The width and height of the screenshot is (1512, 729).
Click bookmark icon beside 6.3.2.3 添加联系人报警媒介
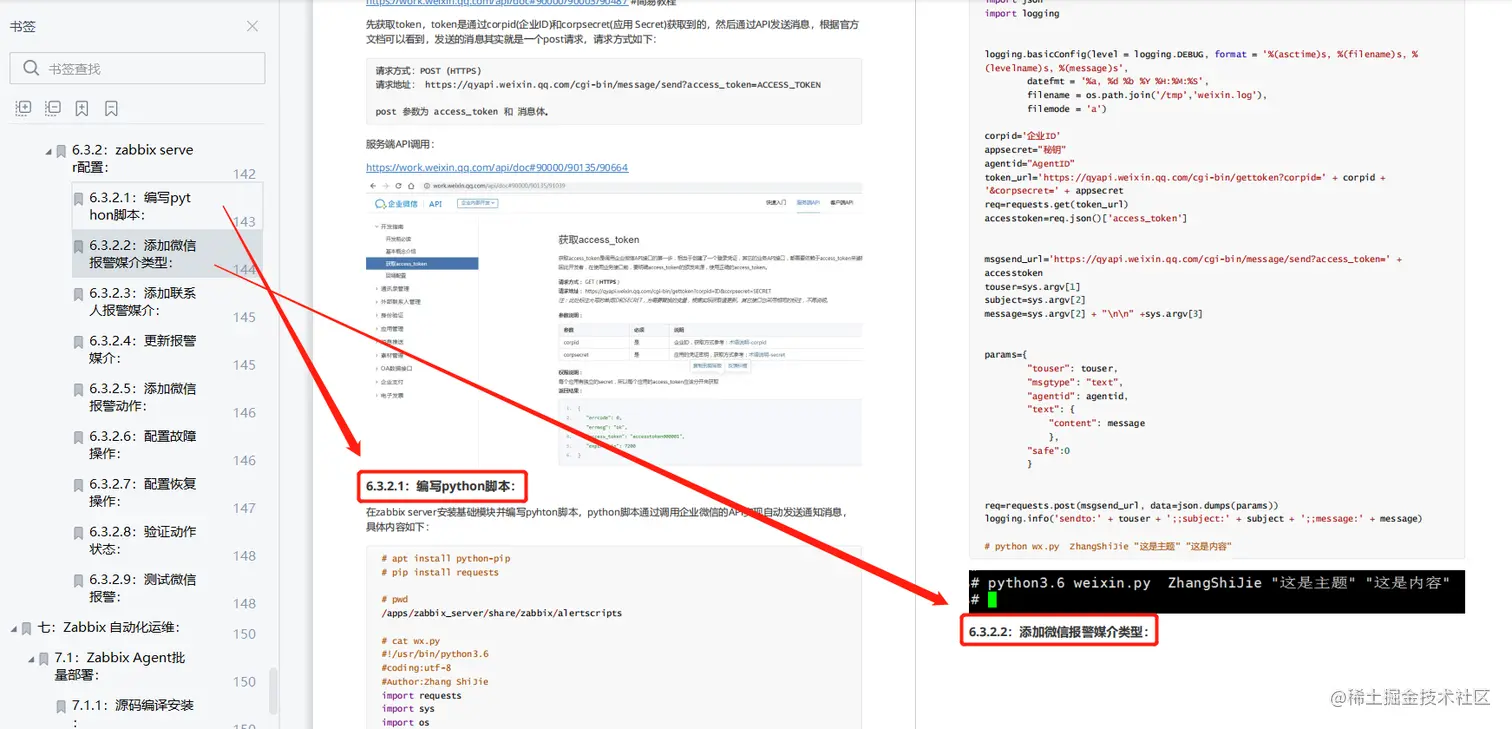78,294
